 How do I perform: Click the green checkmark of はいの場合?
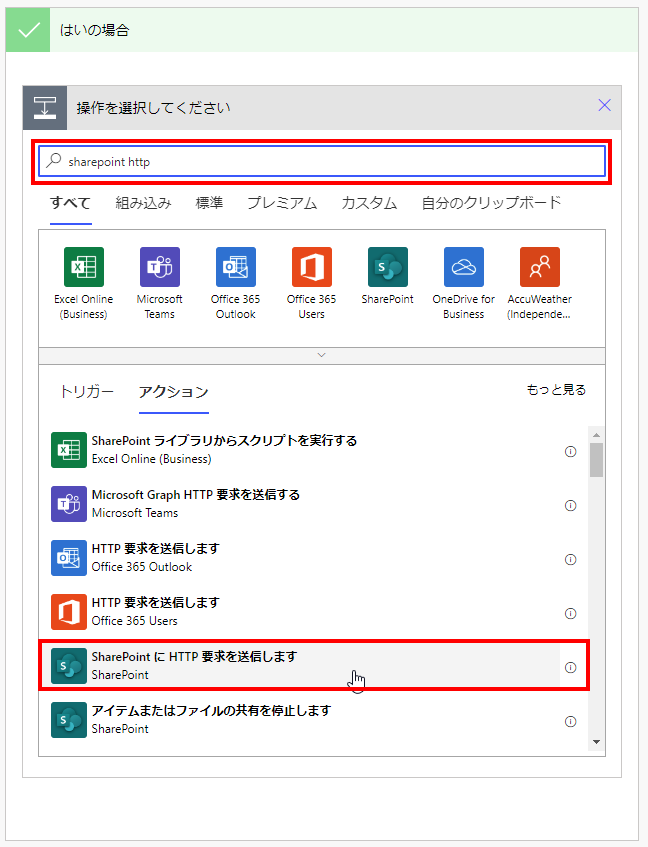[28, 30]
